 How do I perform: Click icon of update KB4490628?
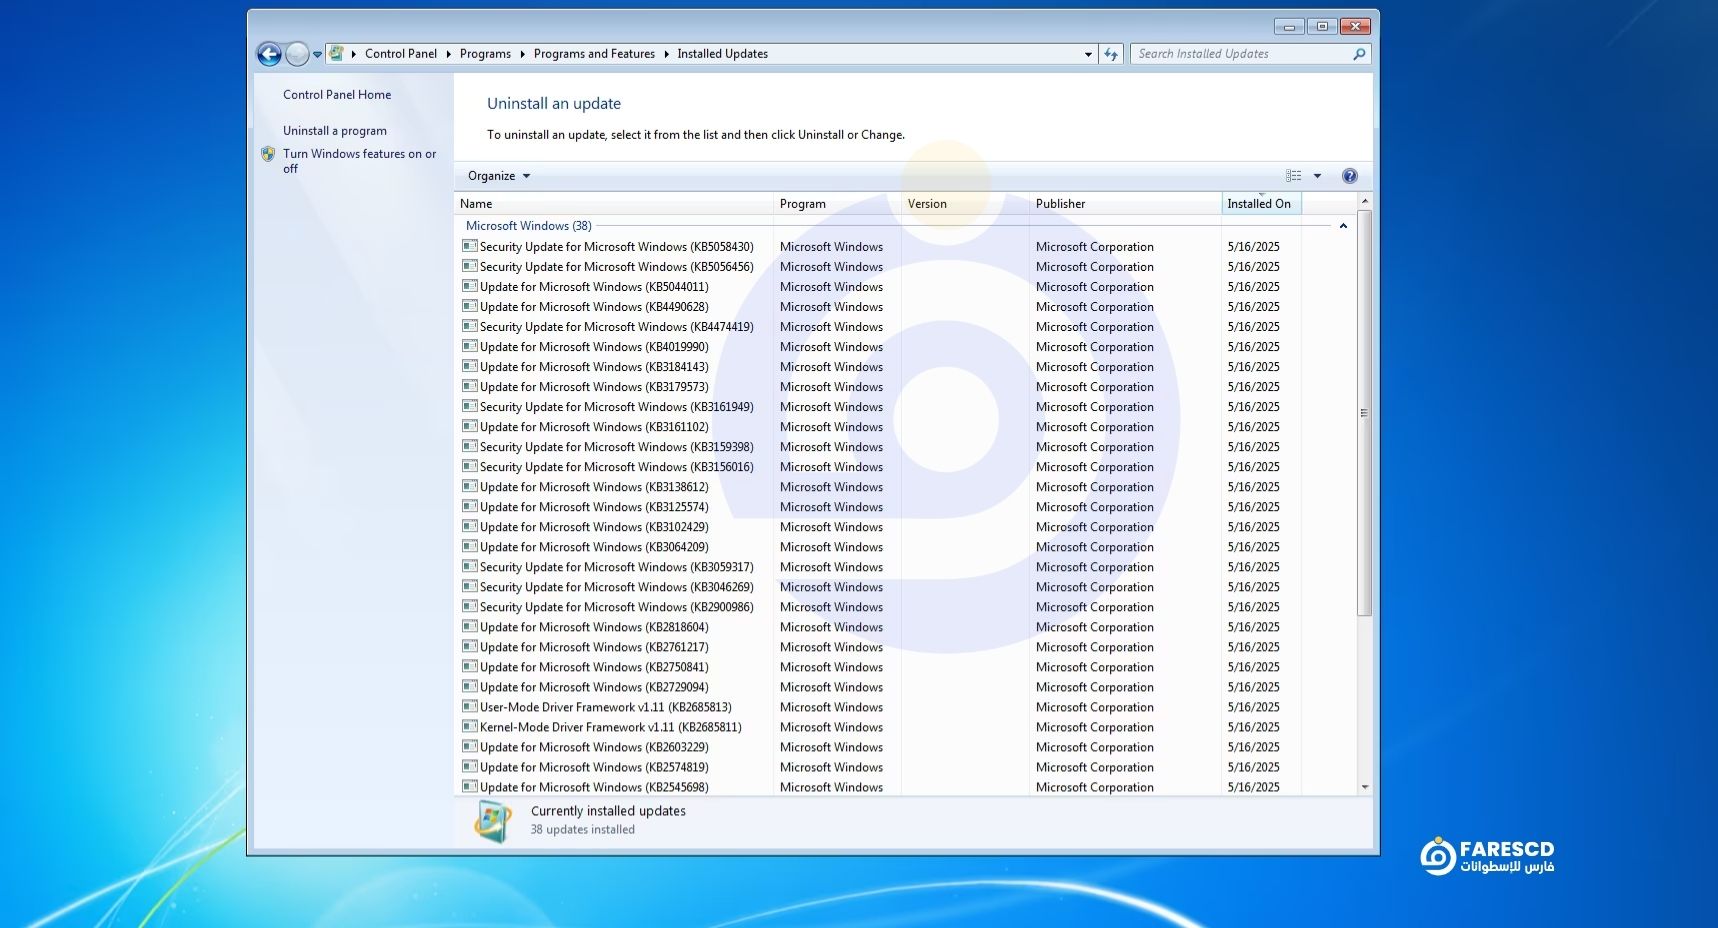(x=469, y=306)
